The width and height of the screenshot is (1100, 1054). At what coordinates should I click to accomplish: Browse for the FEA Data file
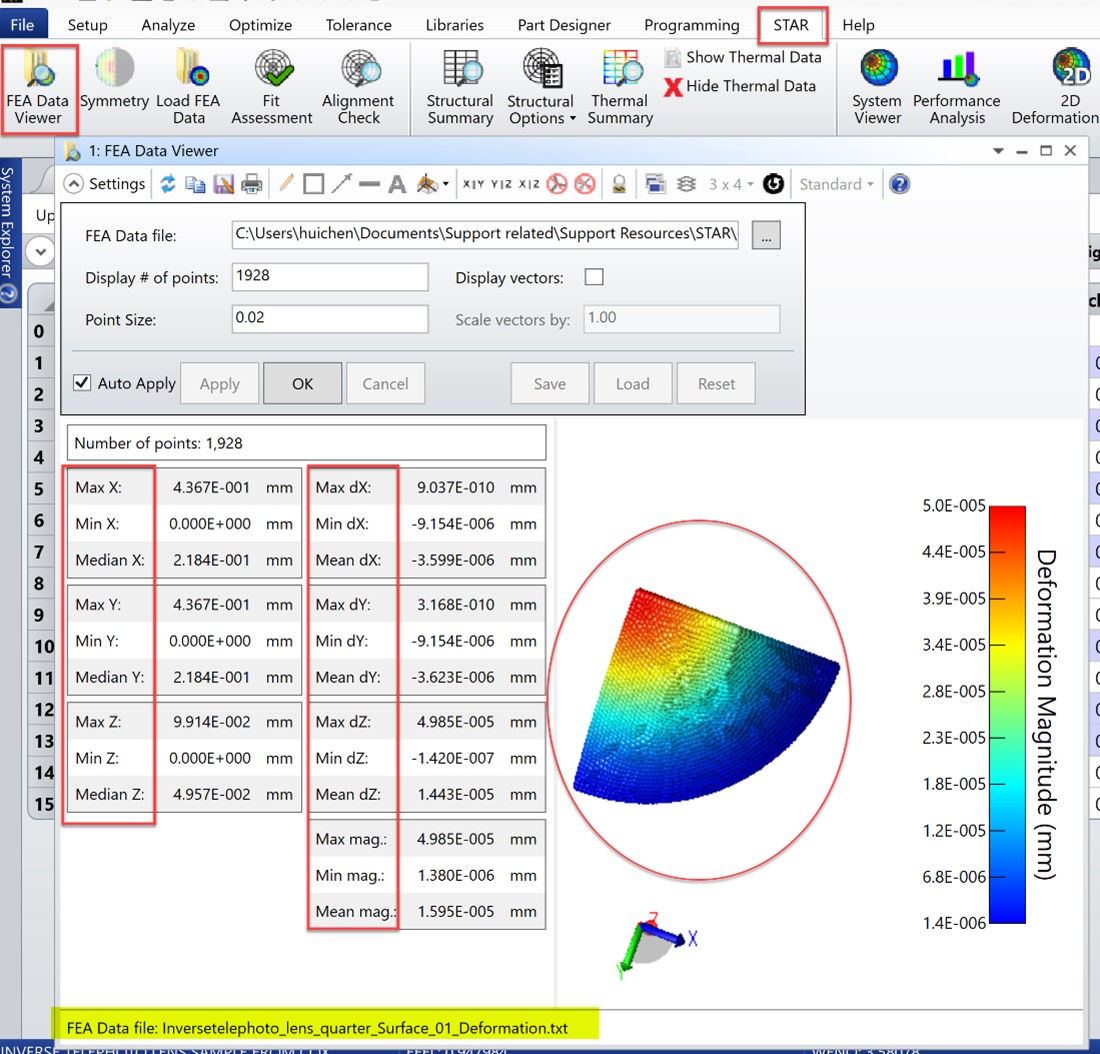pos(766,235)
